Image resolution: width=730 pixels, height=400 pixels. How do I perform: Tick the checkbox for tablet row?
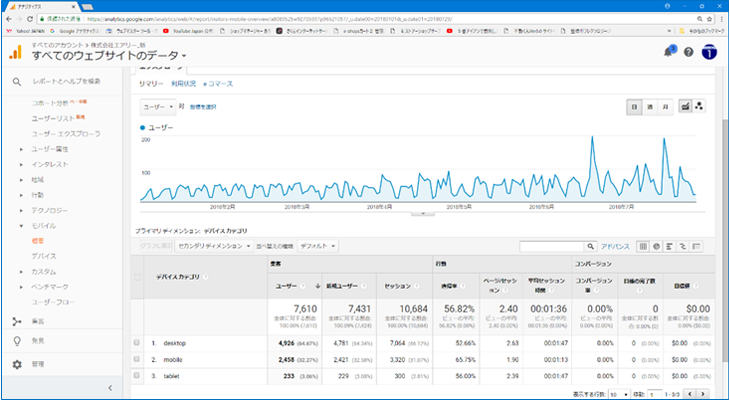pyautogui.click(x=136, y=375)
